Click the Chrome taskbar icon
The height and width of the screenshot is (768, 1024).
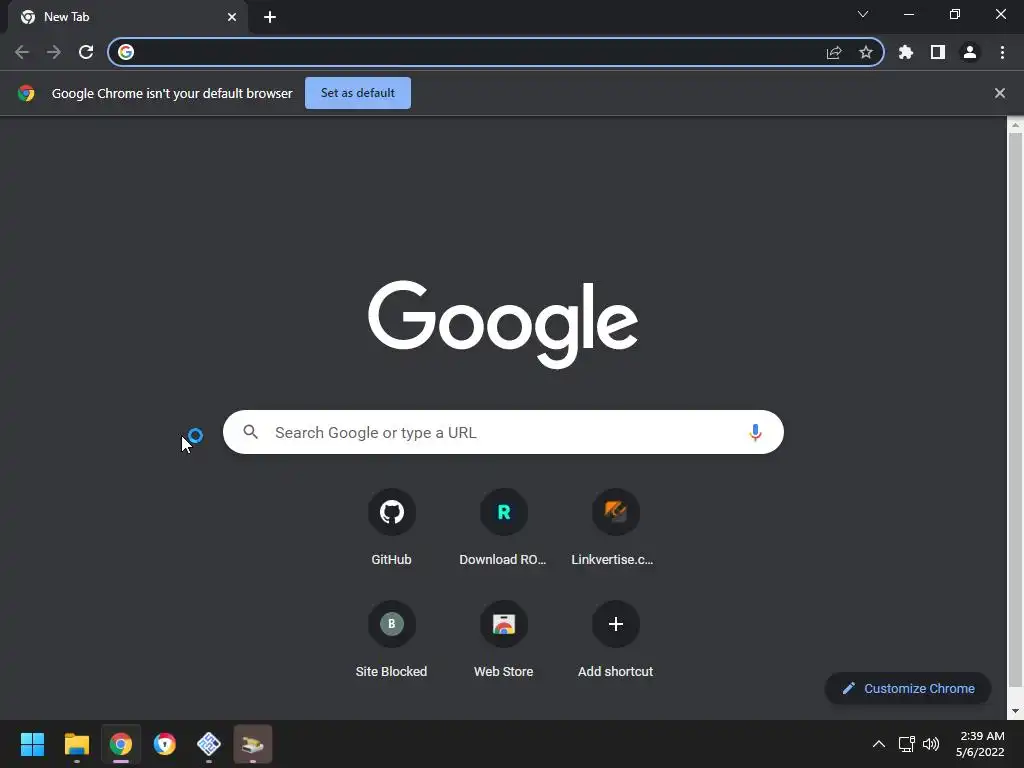click(121, 744)
